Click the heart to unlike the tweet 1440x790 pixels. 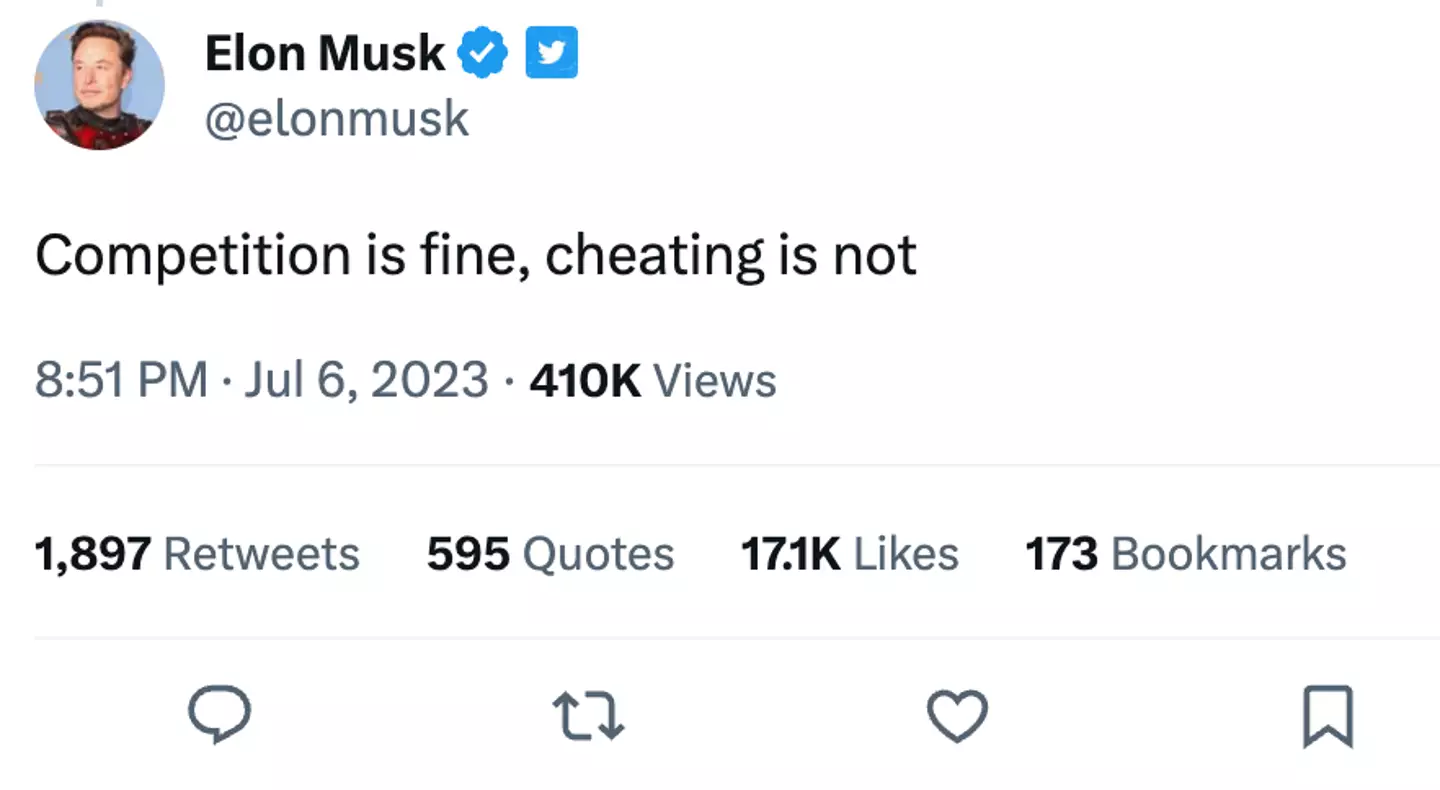[x=957, y=716]
